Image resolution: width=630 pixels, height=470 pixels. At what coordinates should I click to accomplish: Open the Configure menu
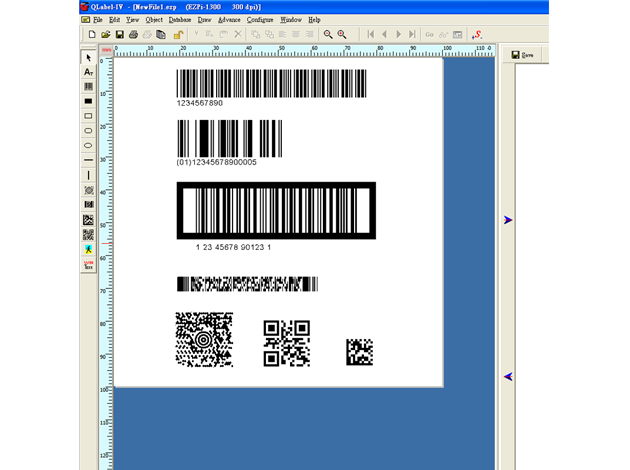pos(260,19)
